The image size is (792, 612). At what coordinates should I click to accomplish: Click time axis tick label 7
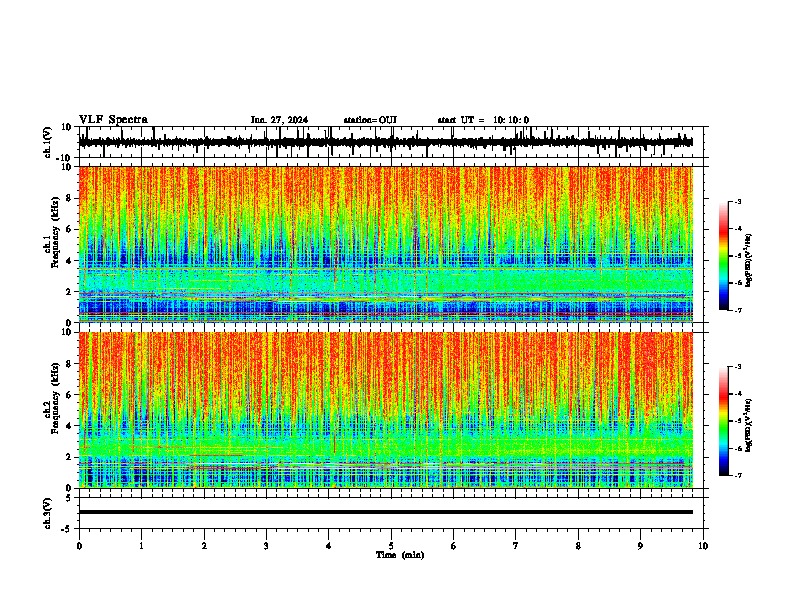click(516, 546)
